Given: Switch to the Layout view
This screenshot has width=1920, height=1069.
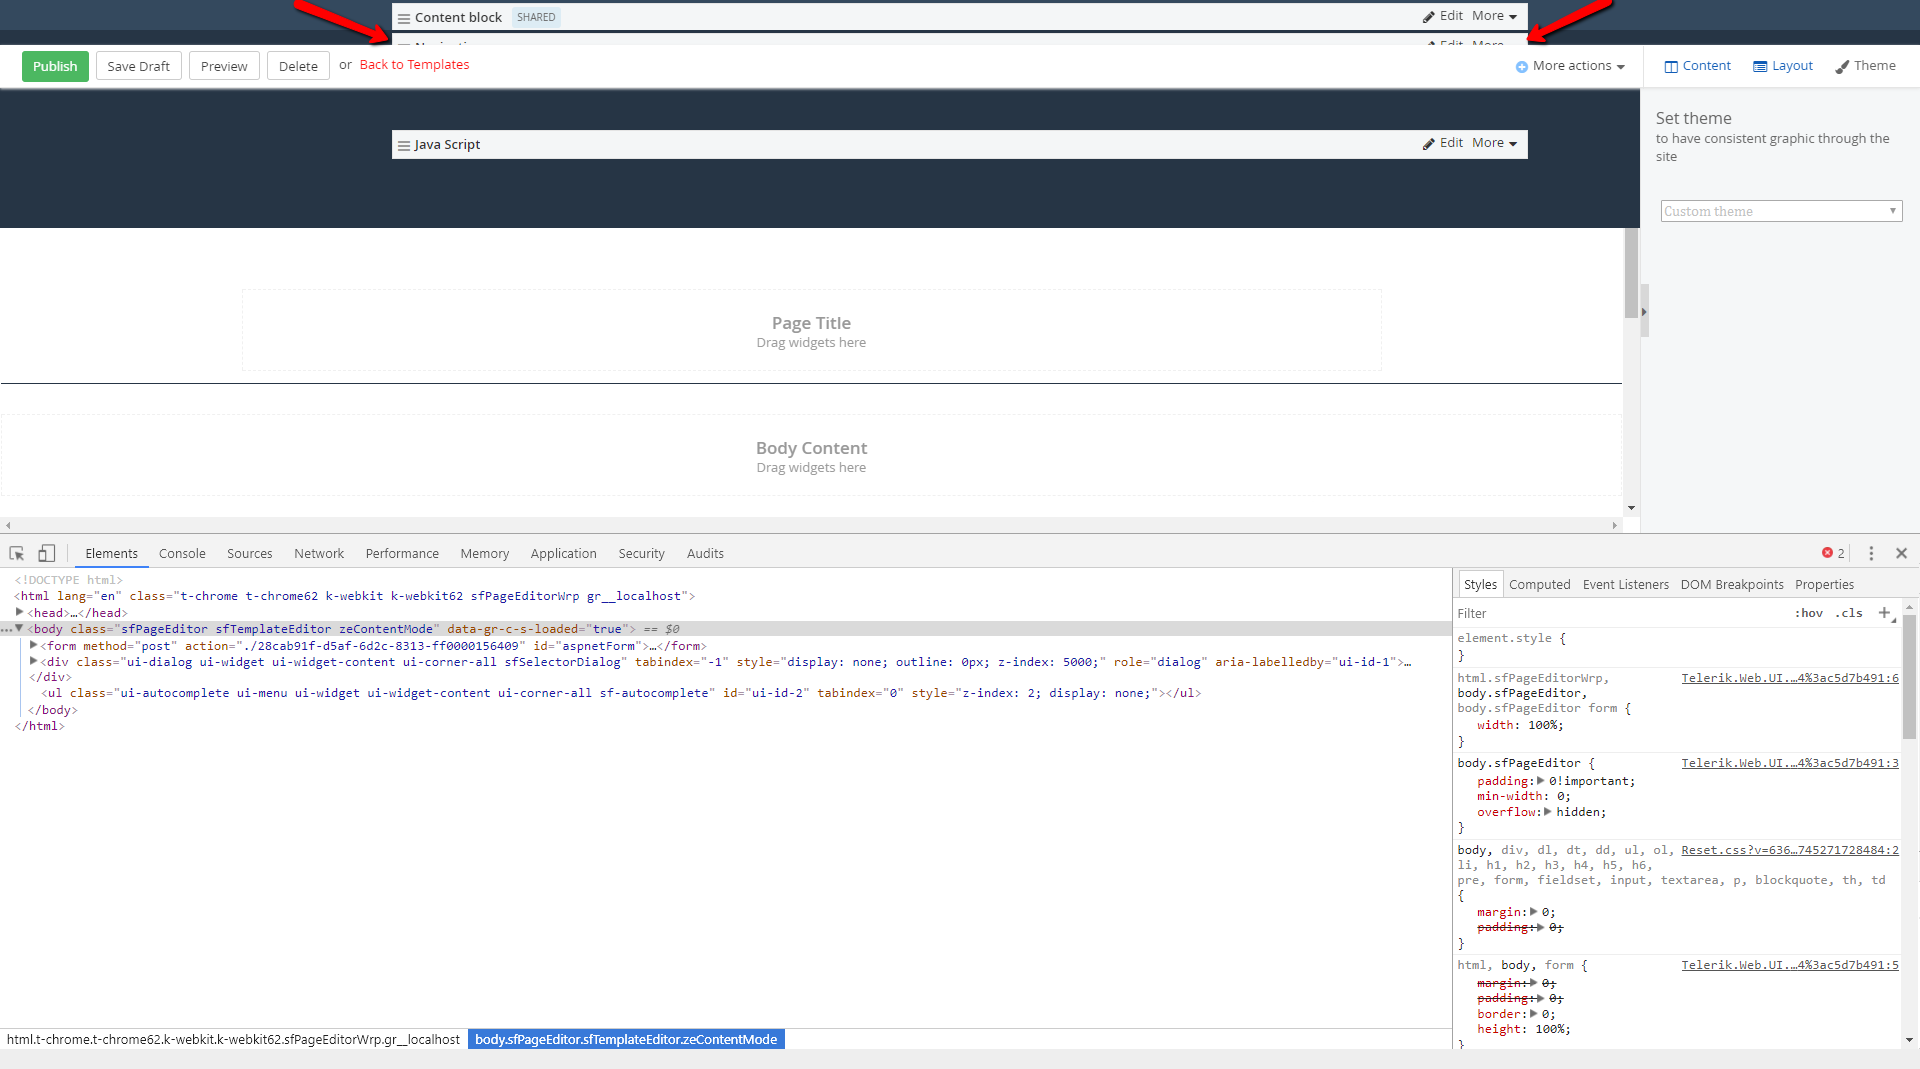Looking at the screenshot, I should pos(1783,66).
